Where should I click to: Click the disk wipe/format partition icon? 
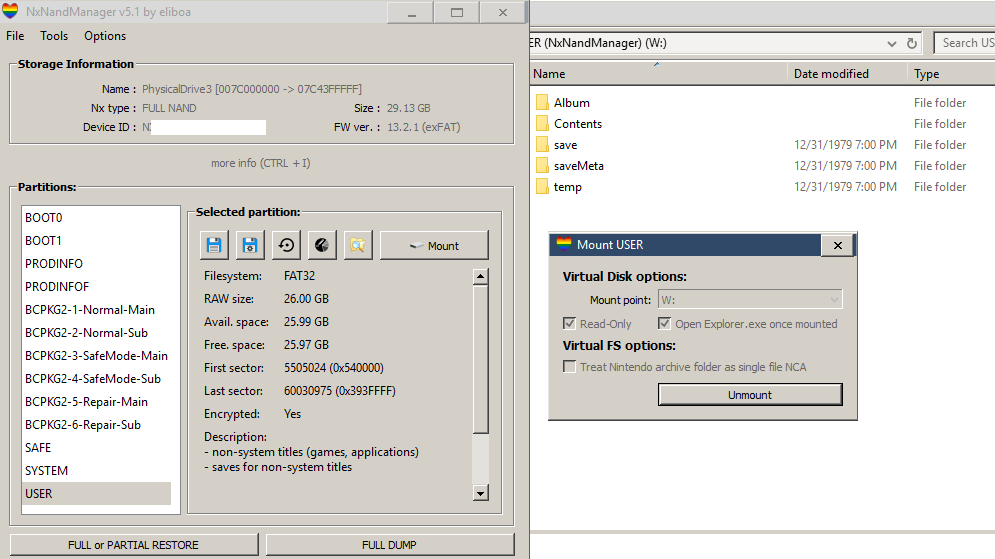[x=322, y=245]
